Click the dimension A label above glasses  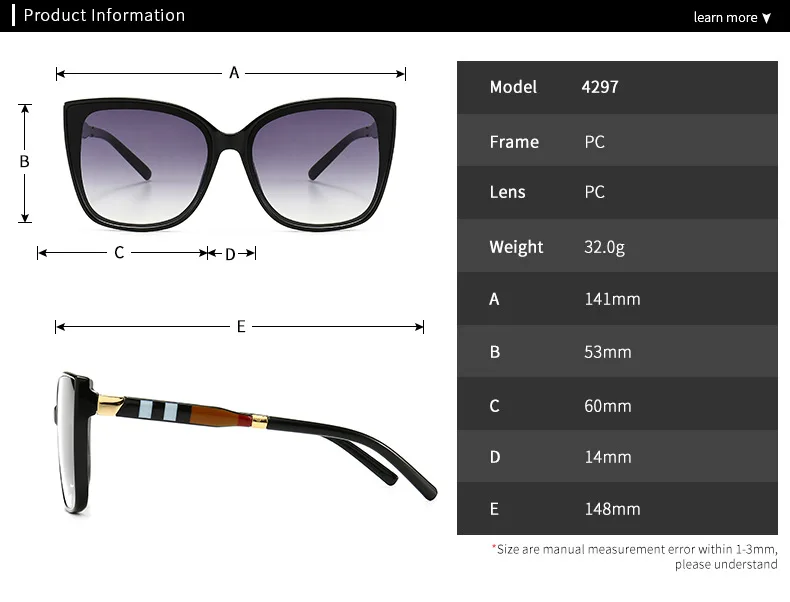(x=234, y=73)
